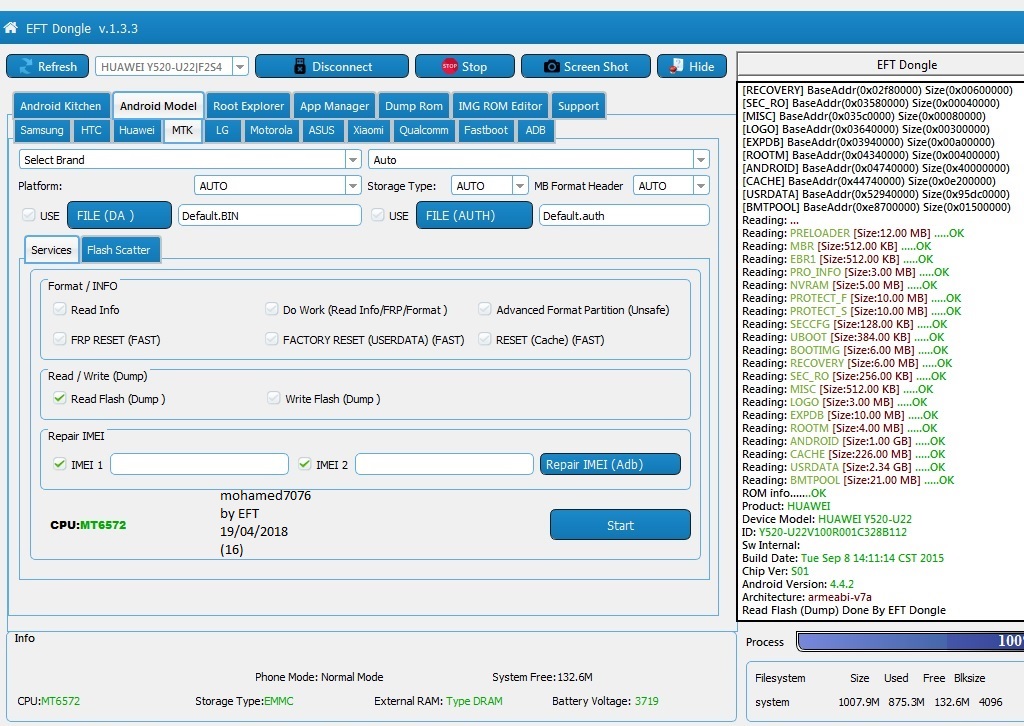
Task: Open the App Manager tab
Action: 334,106
